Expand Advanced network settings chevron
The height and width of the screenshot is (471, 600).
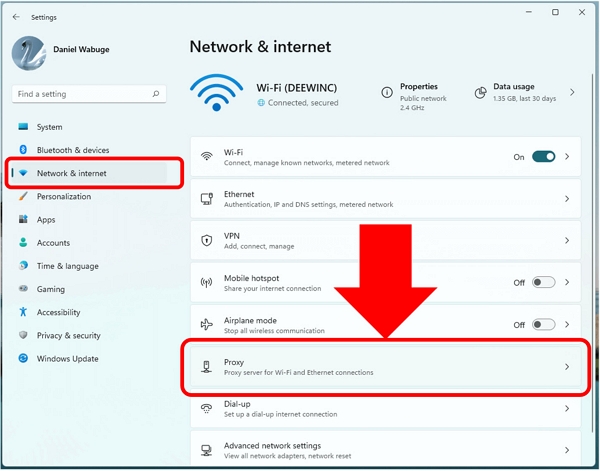(x=567, y=450)
